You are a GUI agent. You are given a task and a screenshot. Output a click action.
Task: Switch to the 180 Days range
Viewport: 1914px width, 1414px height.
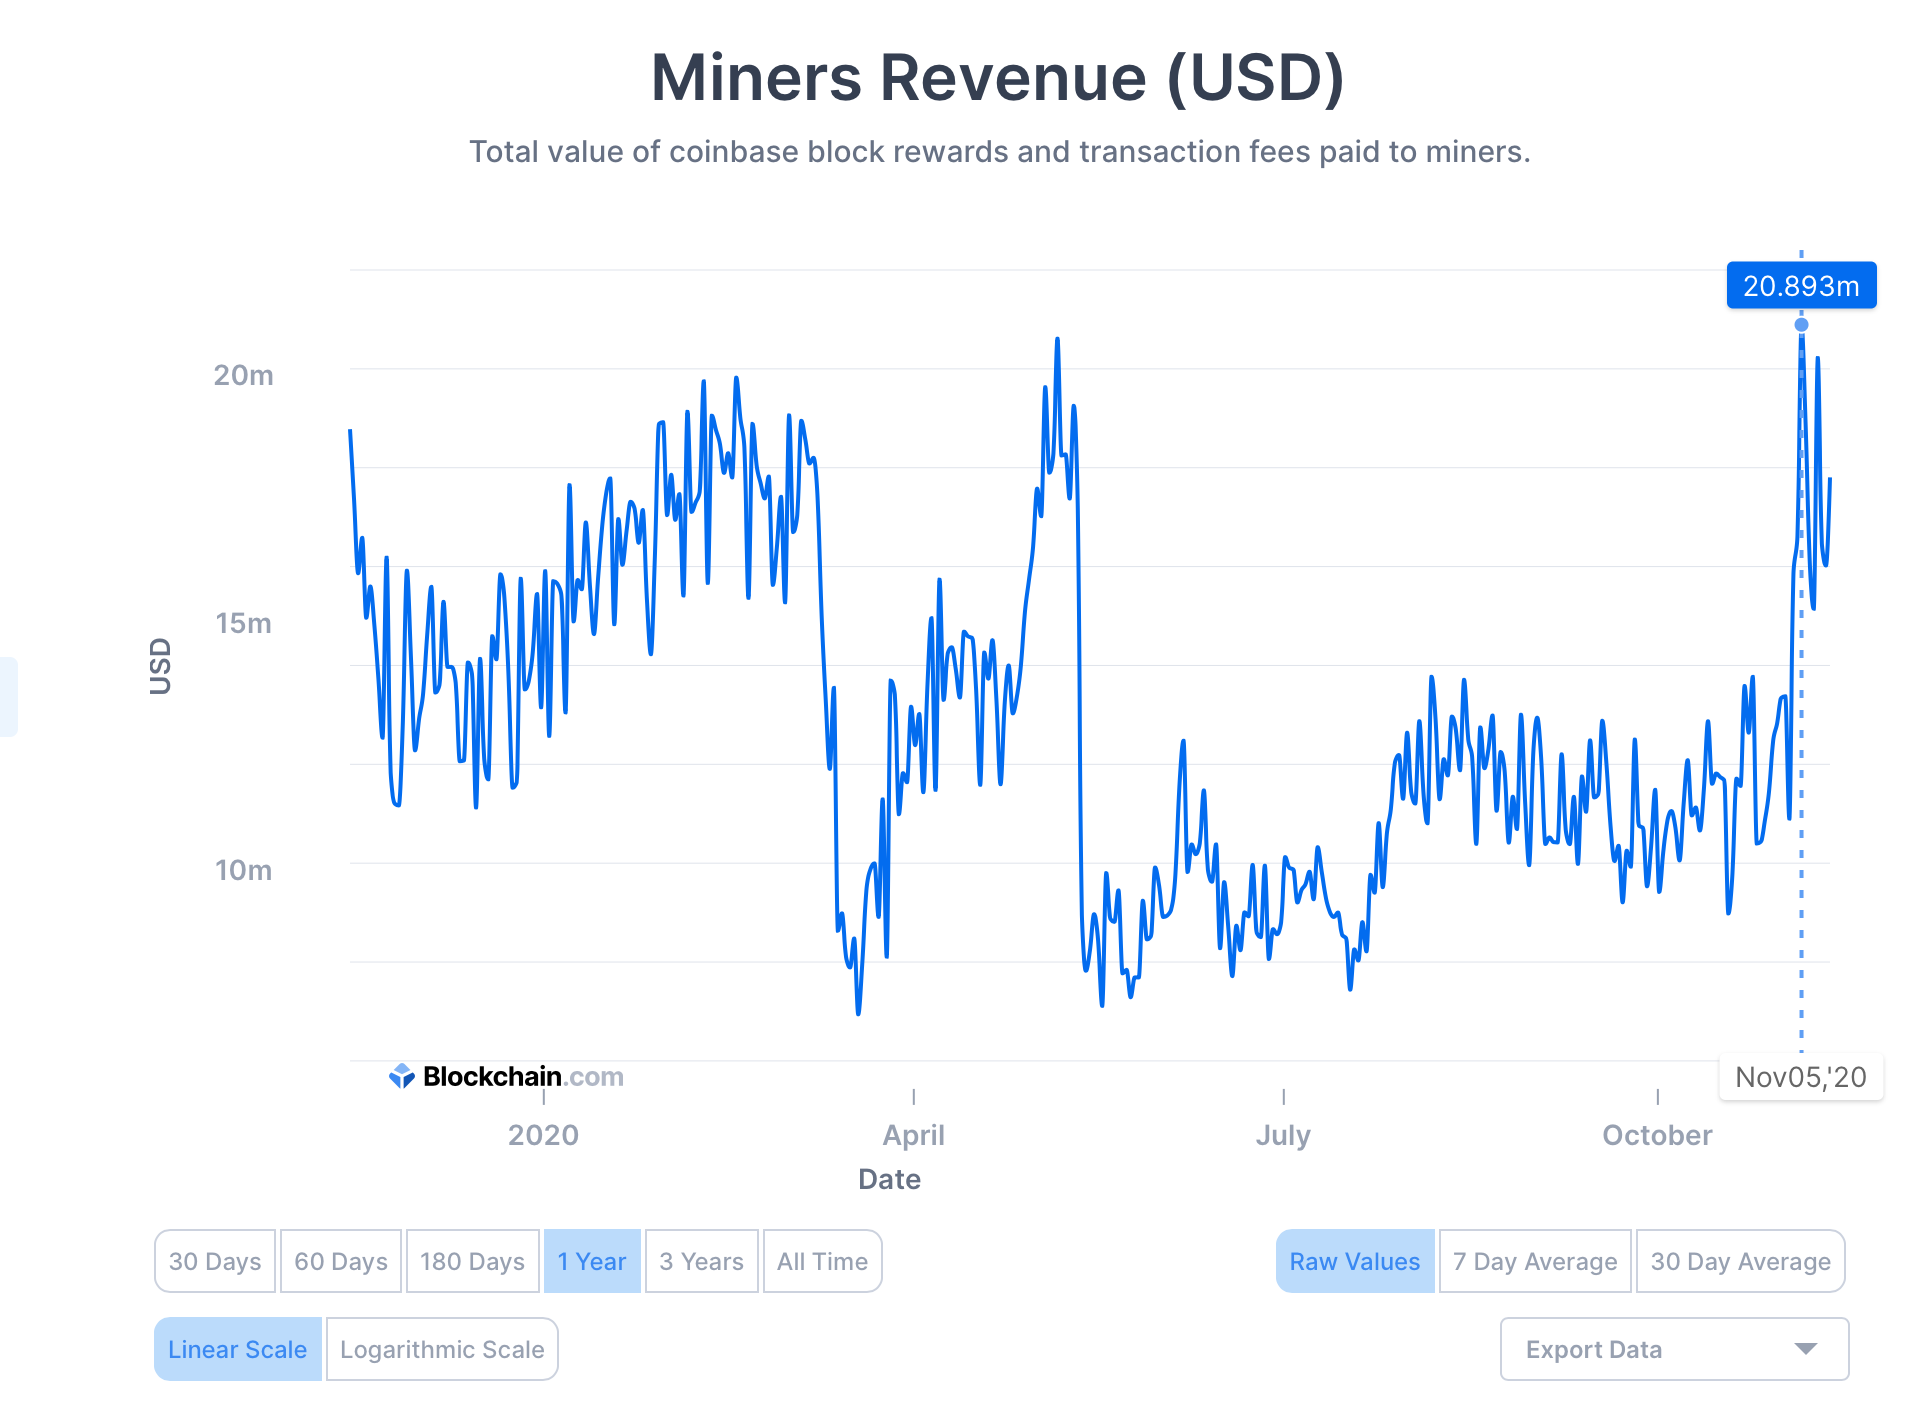[472, 1261]
